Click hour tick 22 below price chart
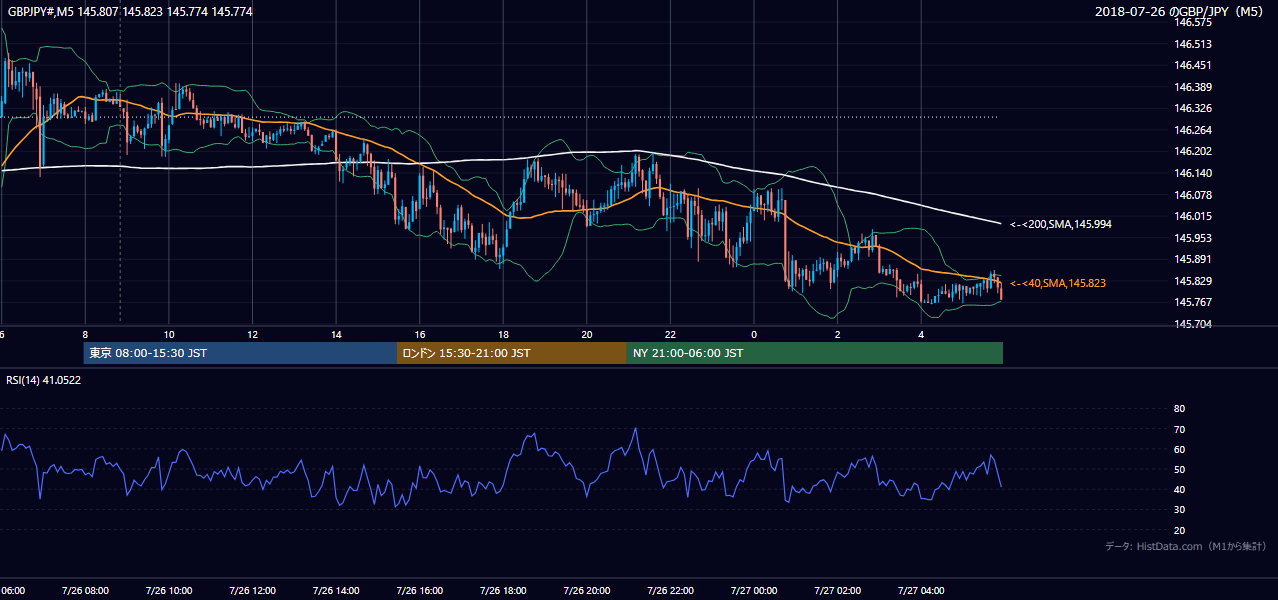This screenshot has width=1278, height=600. tap(670, 334)
